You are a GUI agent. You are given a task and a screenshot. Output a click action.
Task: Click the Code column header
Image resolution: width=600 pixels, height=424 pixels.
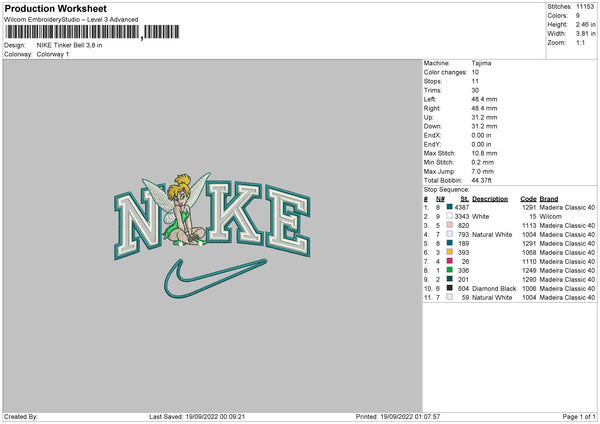528,199
